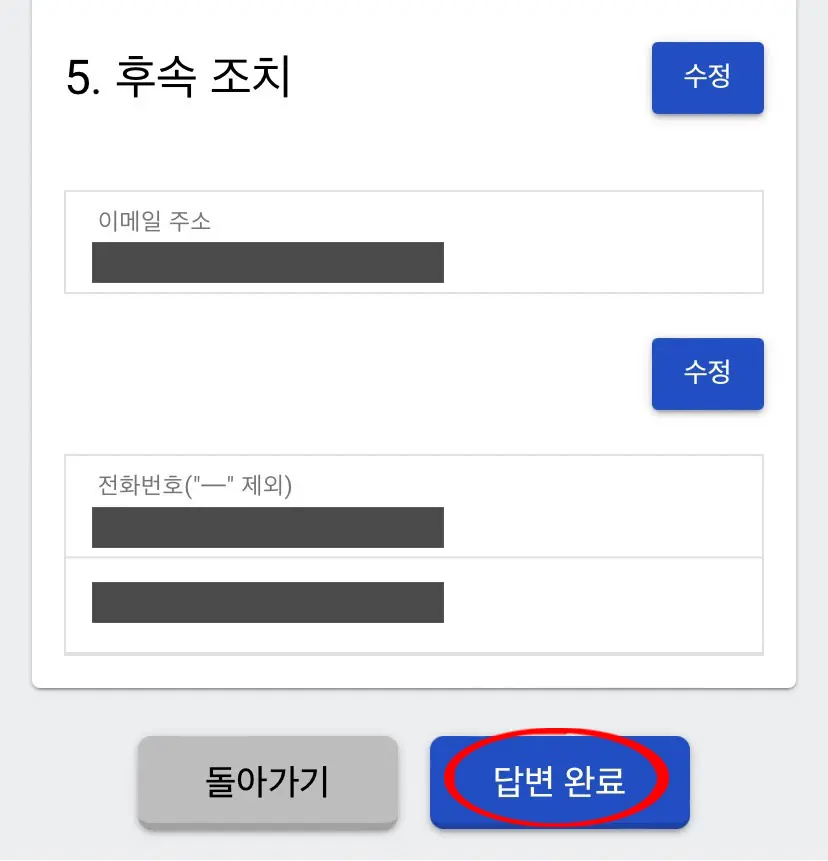Screen dimensions: 828x861
Task: Click the word 돌아가기 on the gray button
Action: coord(267,782)
